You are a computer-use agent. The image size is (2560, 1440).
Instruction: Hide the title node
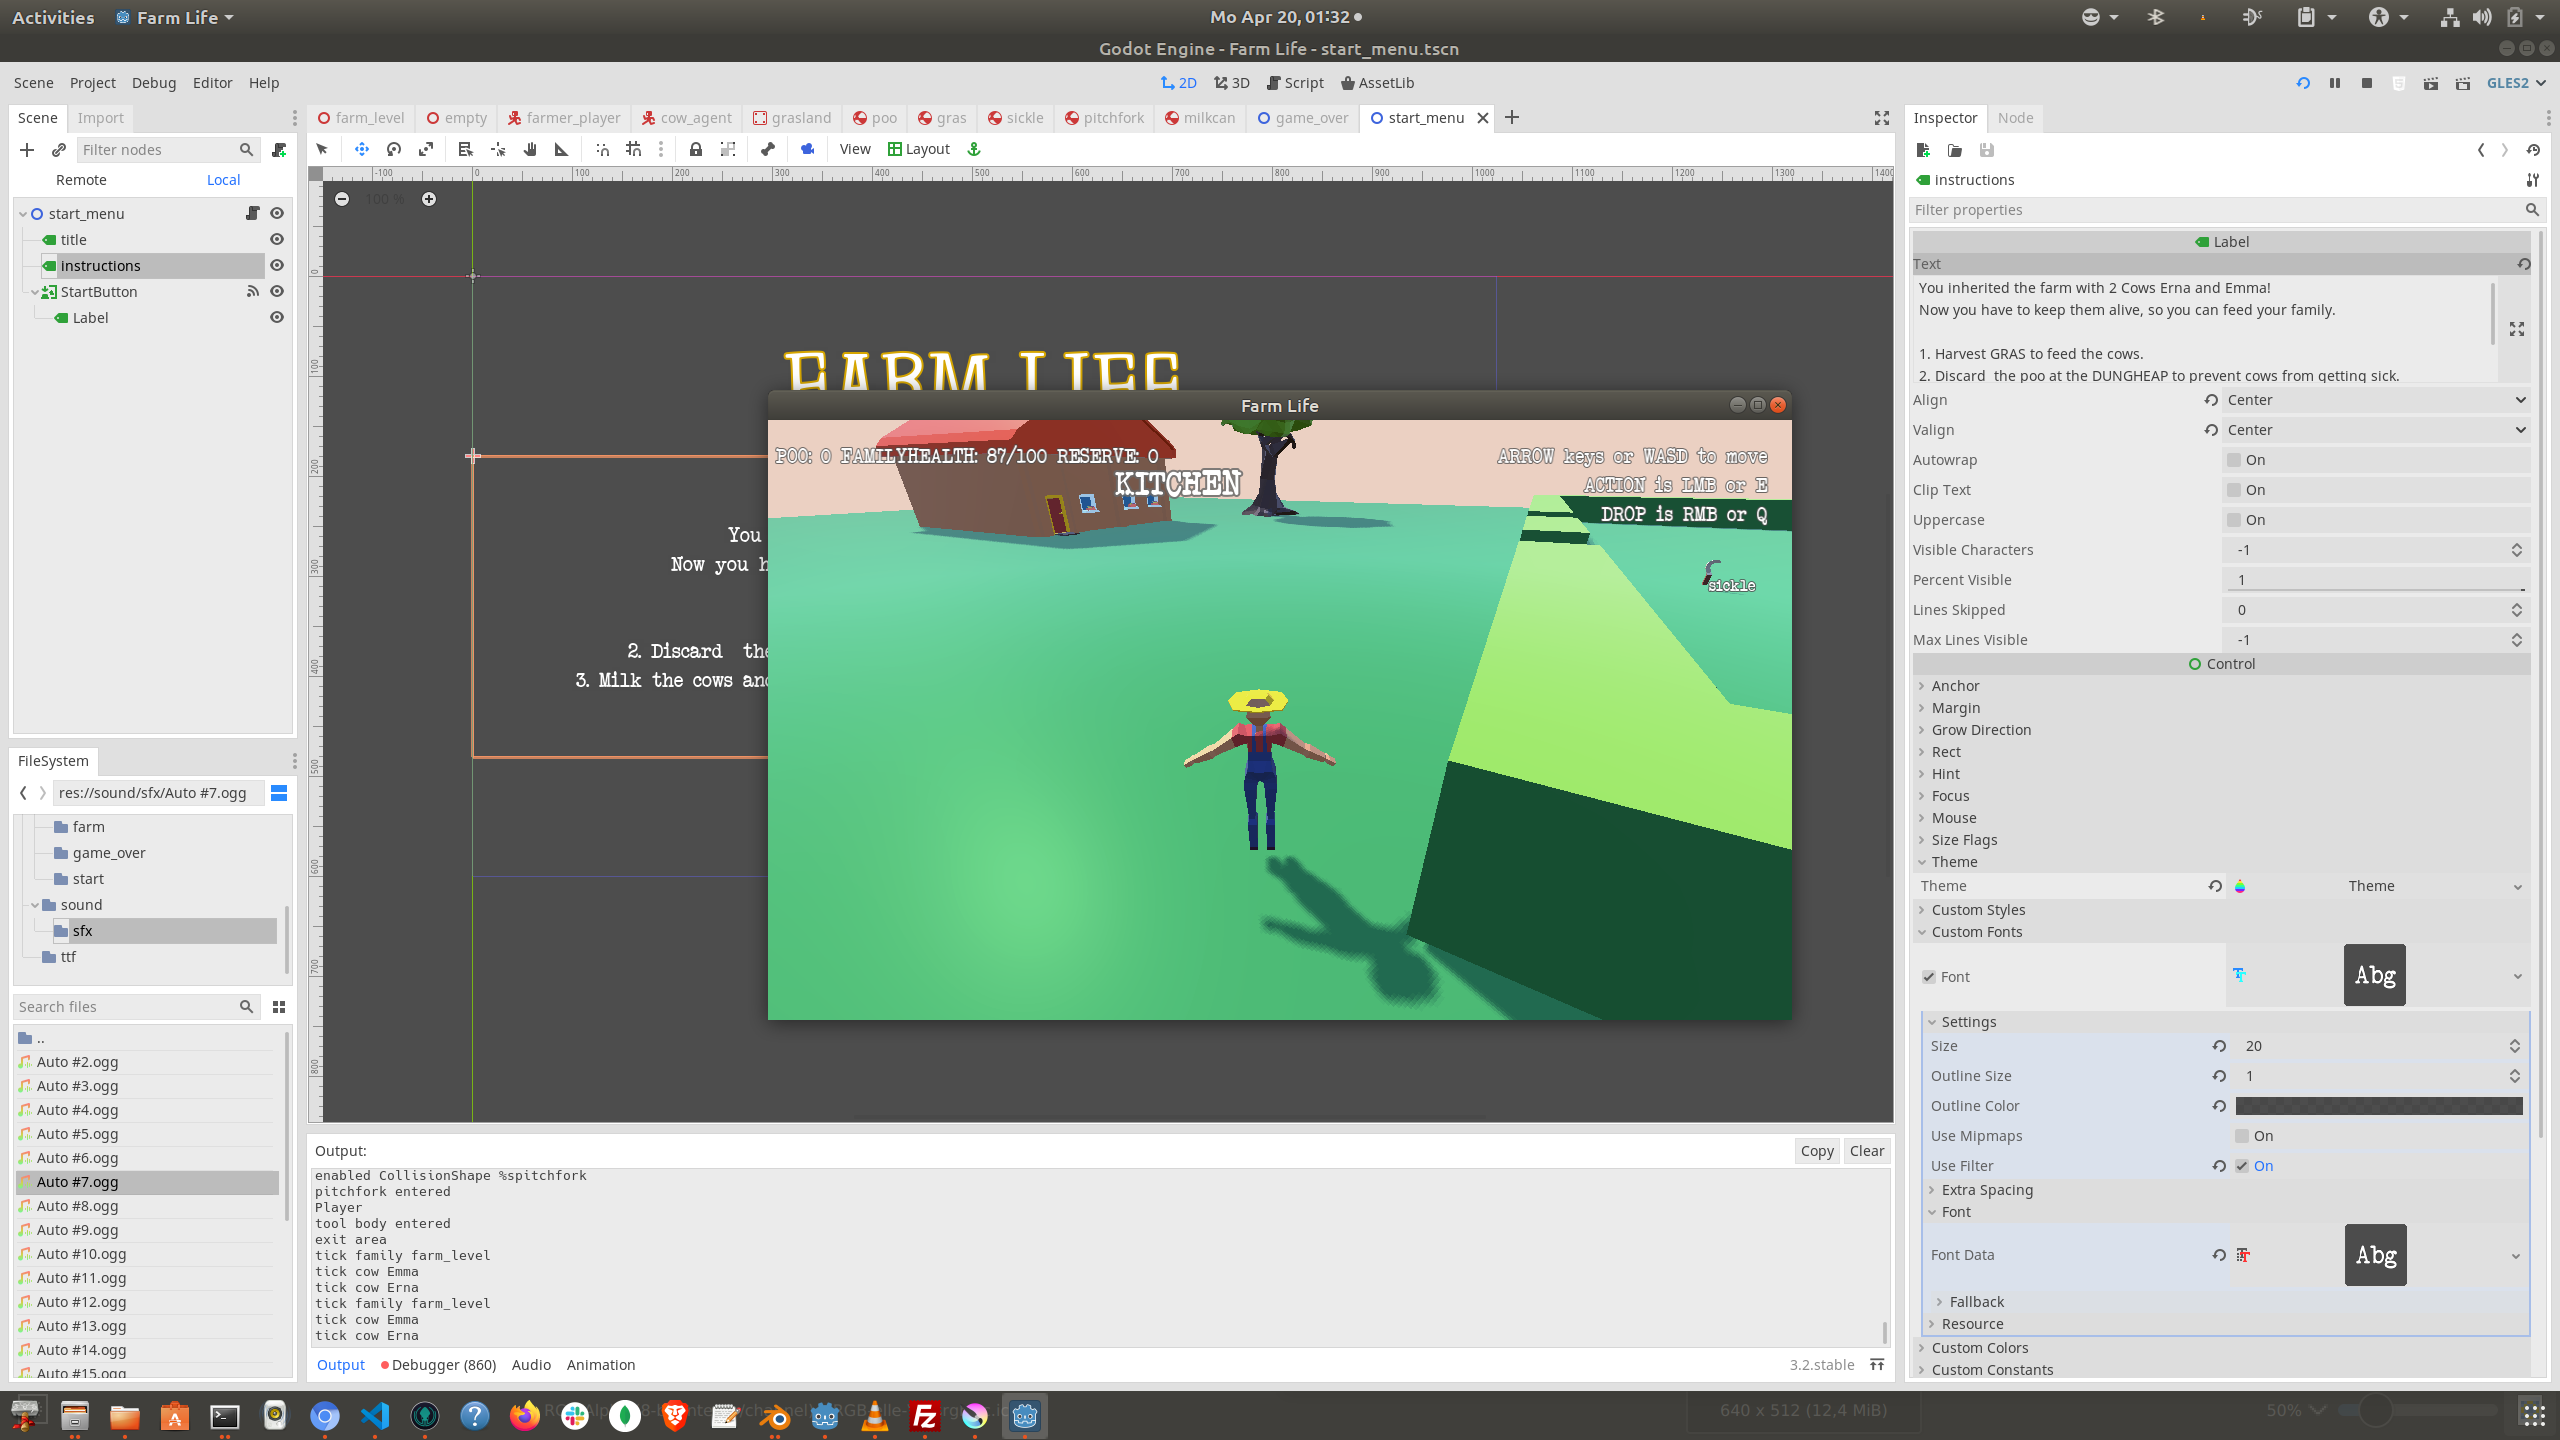click(x=277, y=239)
